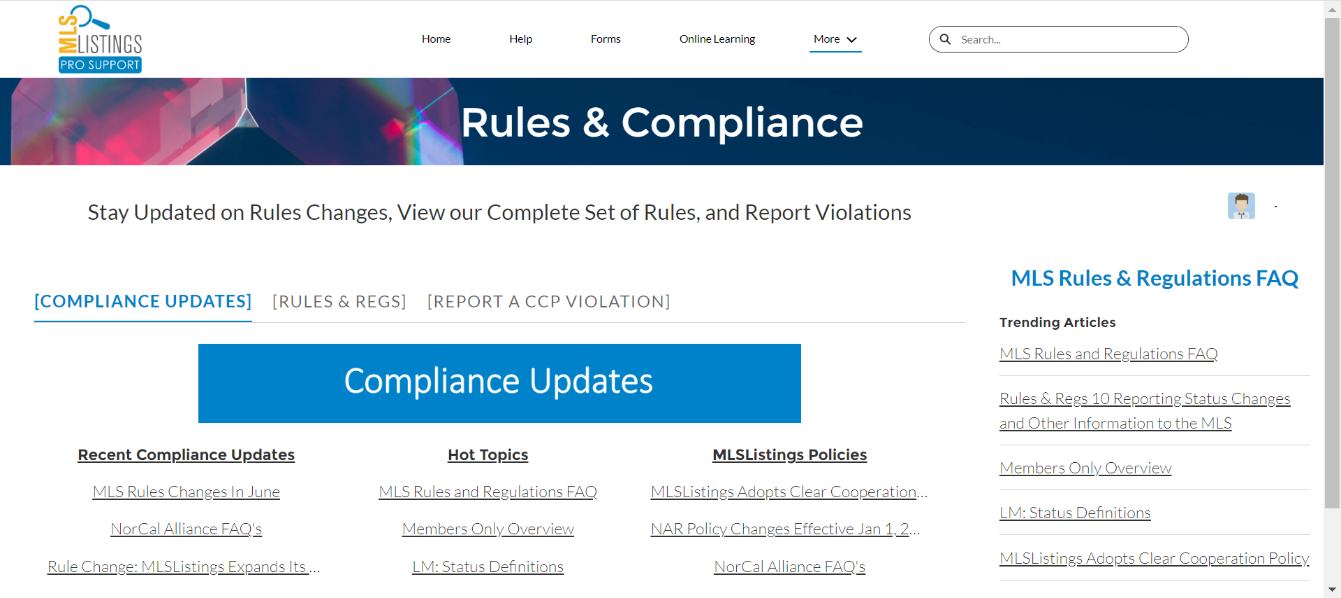
Task: Open LM: Status Definitions under Hot Topics
Action: pos(488,567)
